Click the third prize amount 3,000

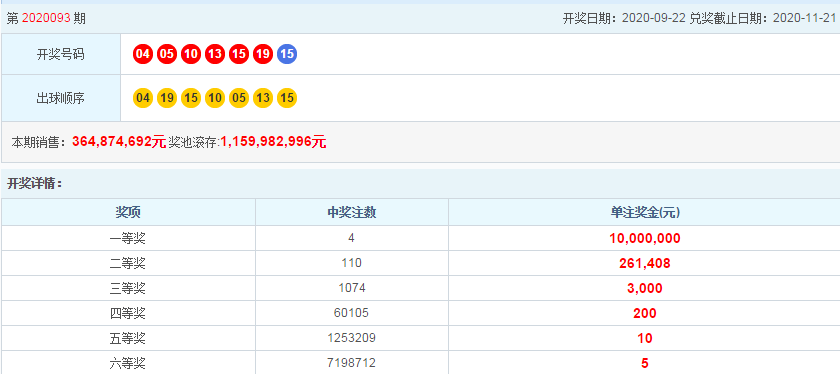pyautogui.click(x=645, y=288)
